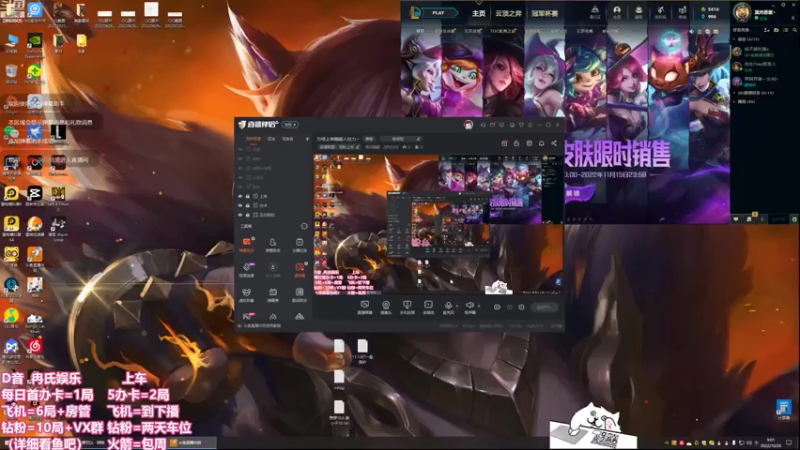This screenshot has width=800, height=450.
Task: Select first scene tab in streaming app
Action: [x=253, y=139]
